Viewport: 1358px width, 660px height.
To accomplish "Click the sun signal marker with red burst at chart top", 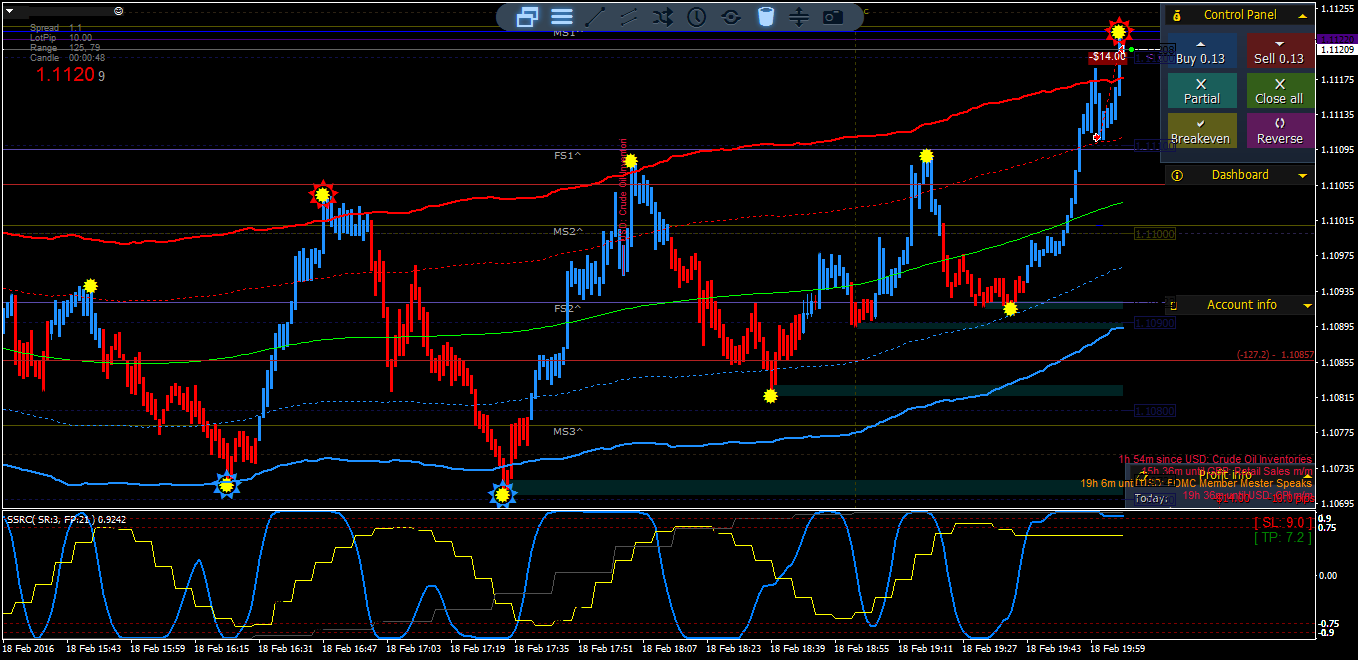I will coord(1118,32).
